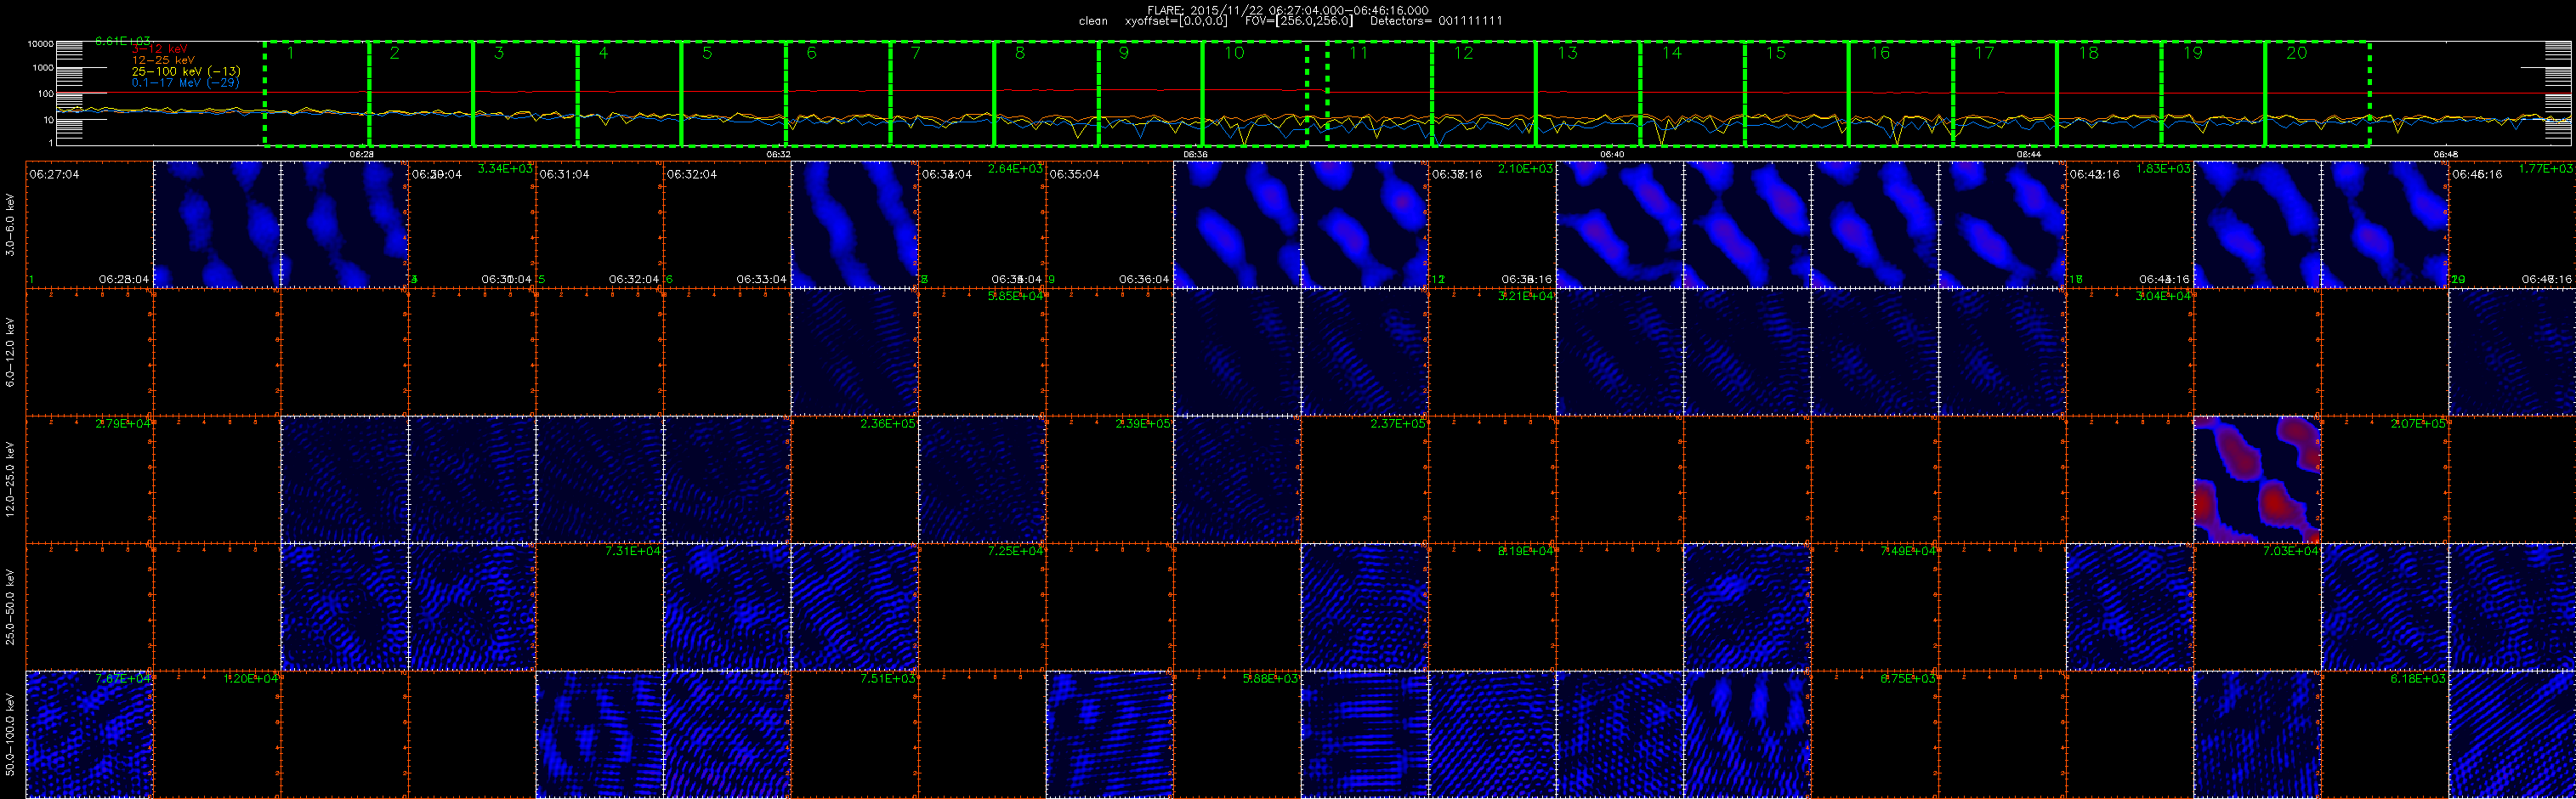Screen dimensions: 2576x799
Task: Click the 06:35:04 time label
Action: point(1074,174)
